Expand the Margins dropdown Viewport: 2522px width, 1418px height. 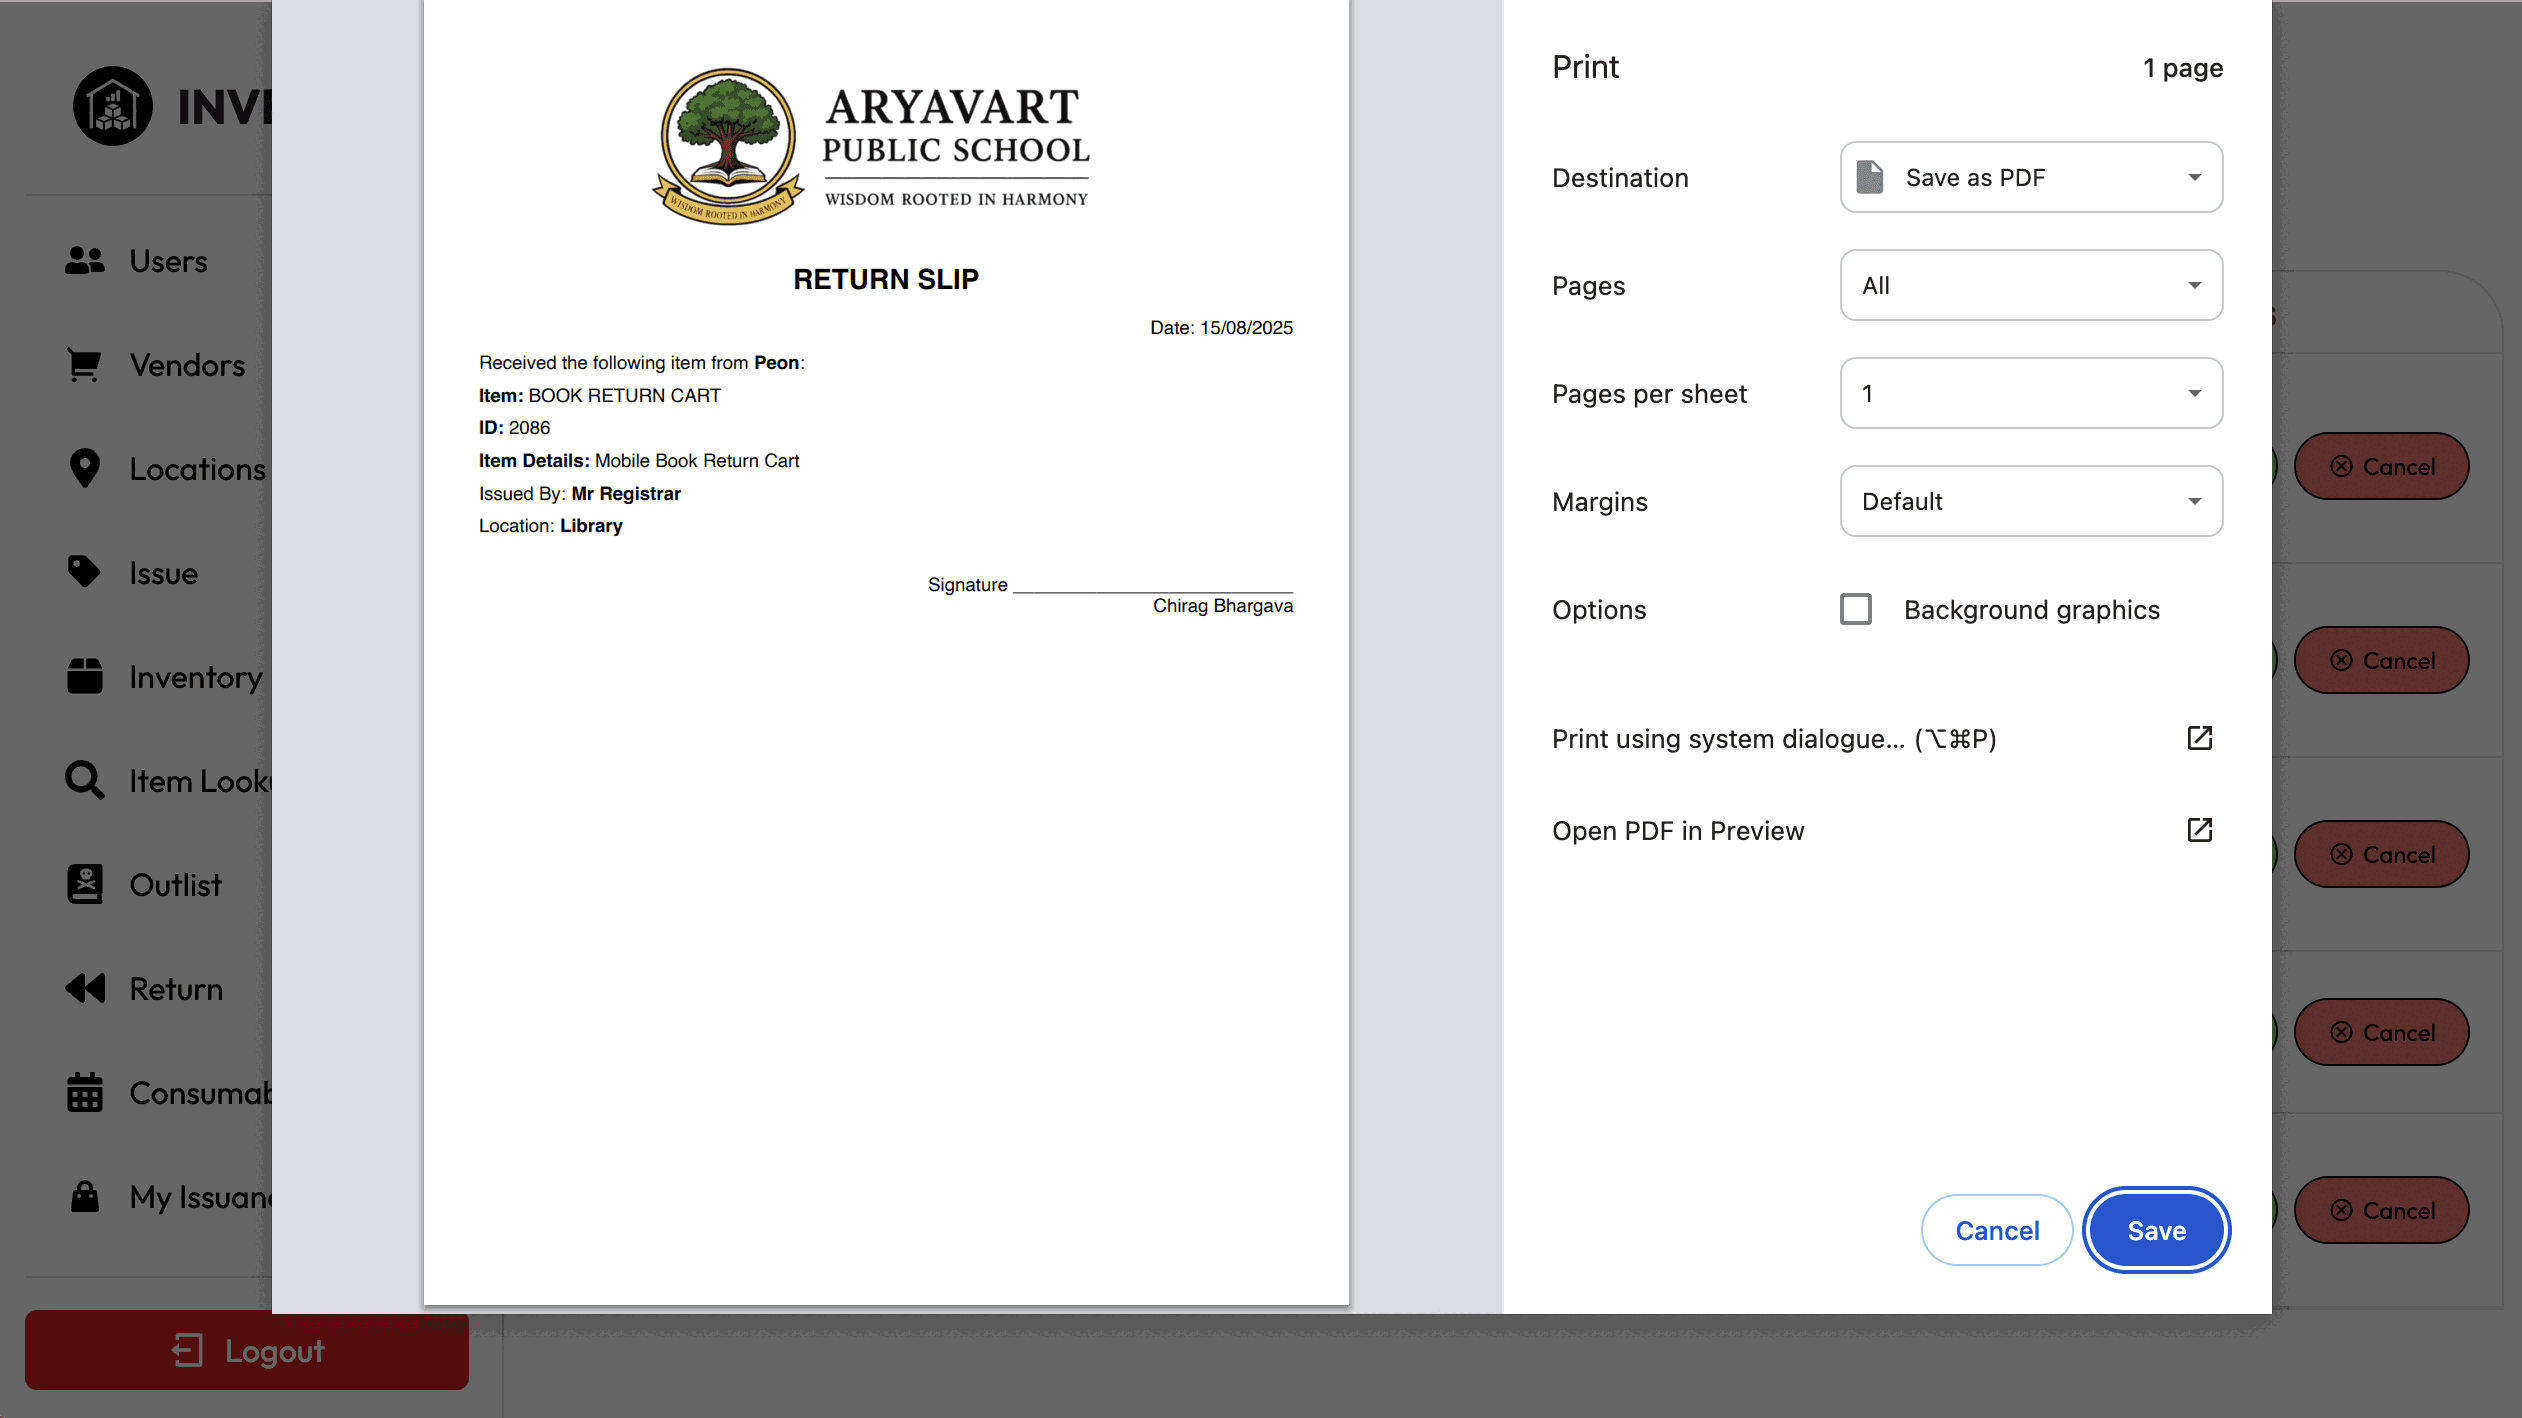coord(2031,501)
